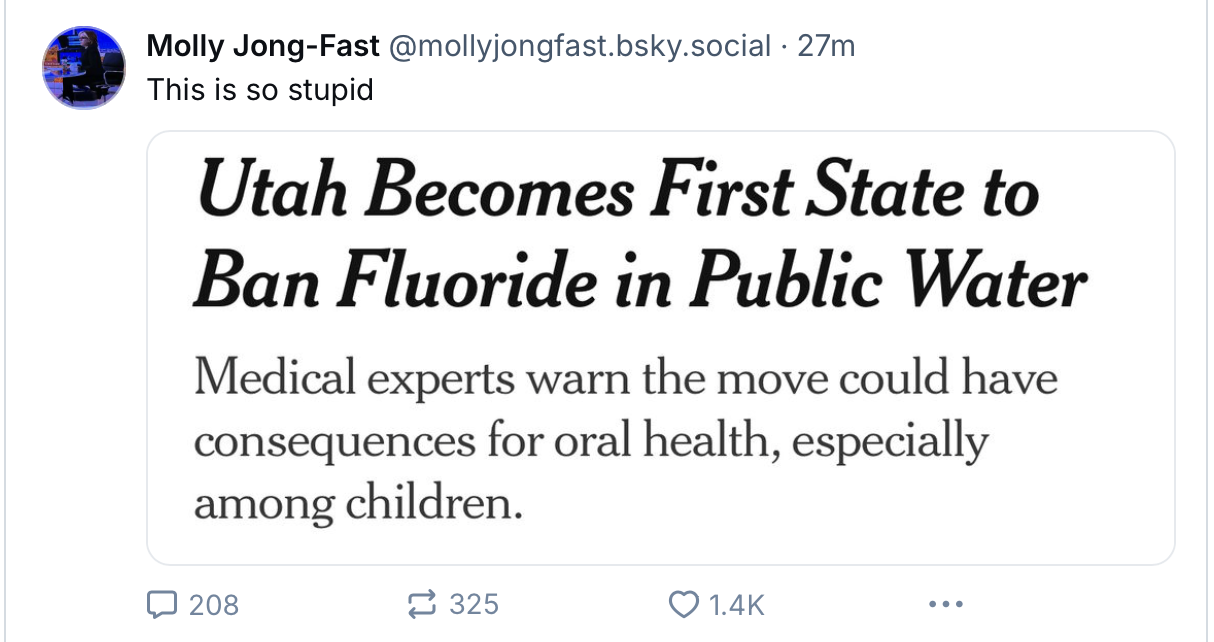Click the Molly Jong-Fast display name
Screen dimensions: 1214x642
[263, 46]
